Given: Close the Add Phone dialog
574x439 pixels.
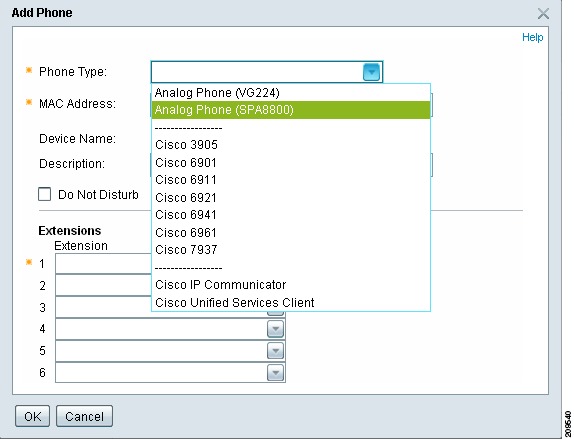Looking at the screenshot, I should pyautogui.click(x=543, y=14).
